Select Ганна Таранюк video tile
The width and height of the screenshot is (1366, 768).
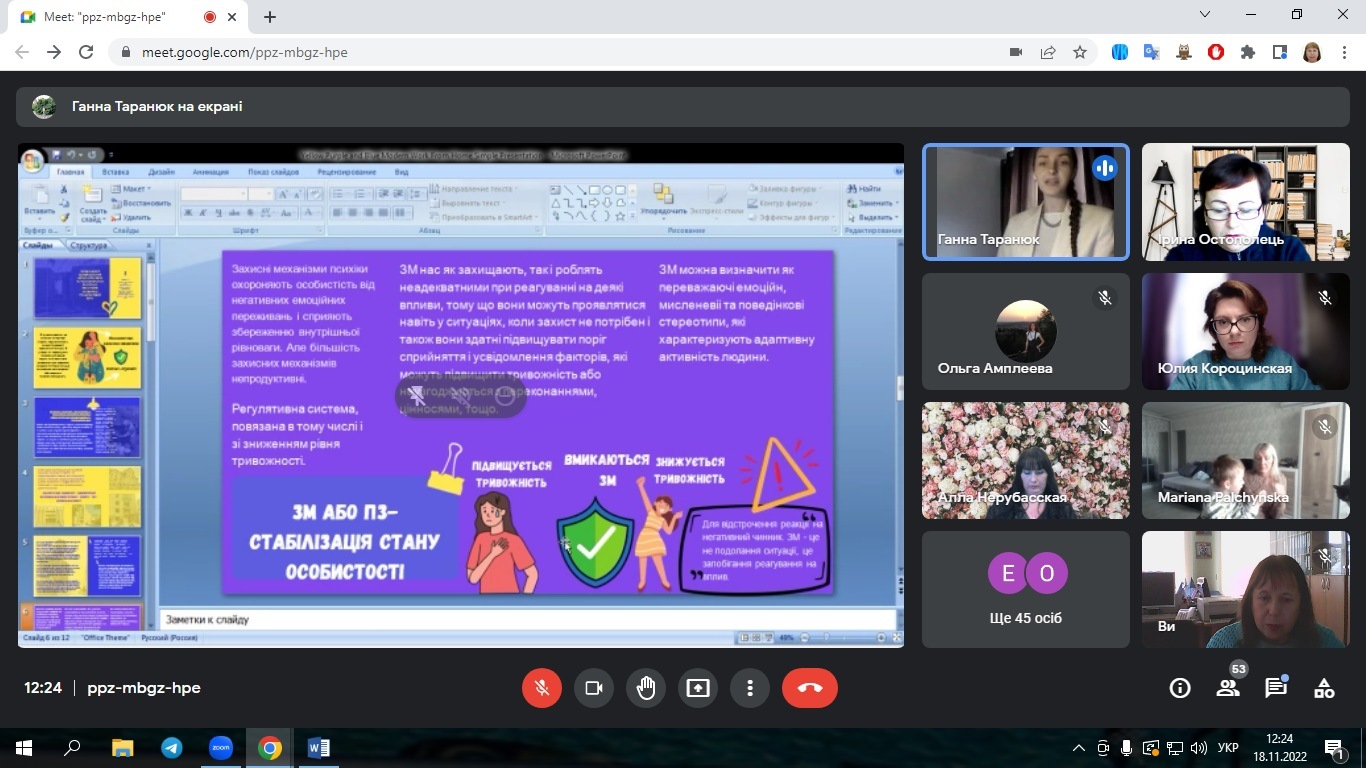pyautogui.click(x=1026, y=201)
